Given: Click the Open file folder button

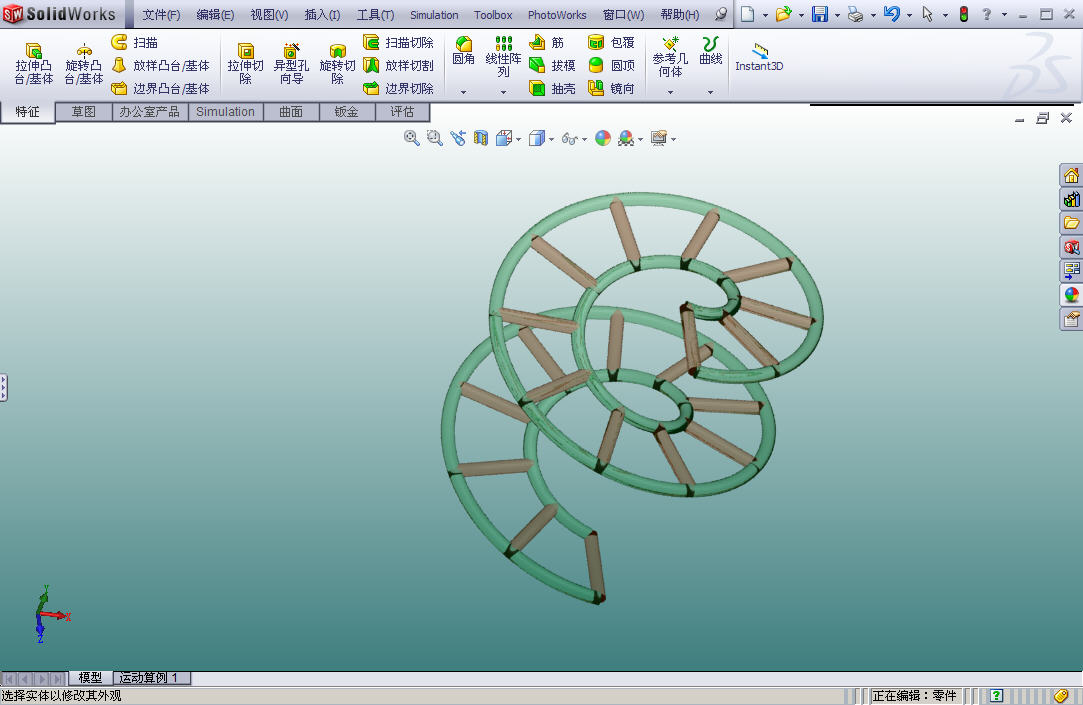Looking at the screenshot, I should [x=783, y=14].
